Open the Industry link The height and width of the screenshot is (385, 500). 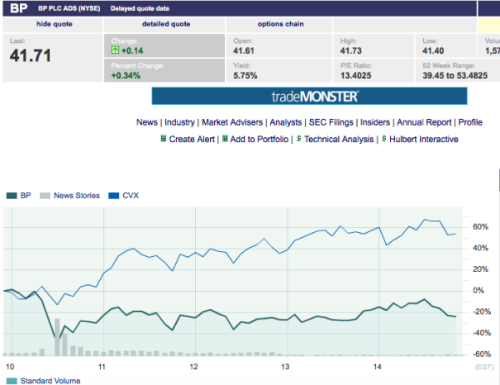pyautogui.click(x=179, y=122)
